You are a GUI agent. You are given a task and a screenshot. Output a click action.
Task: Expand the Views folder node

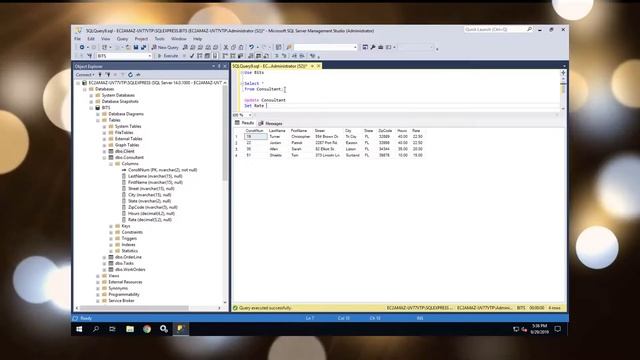pyautogui.click(x=98, y=276)
